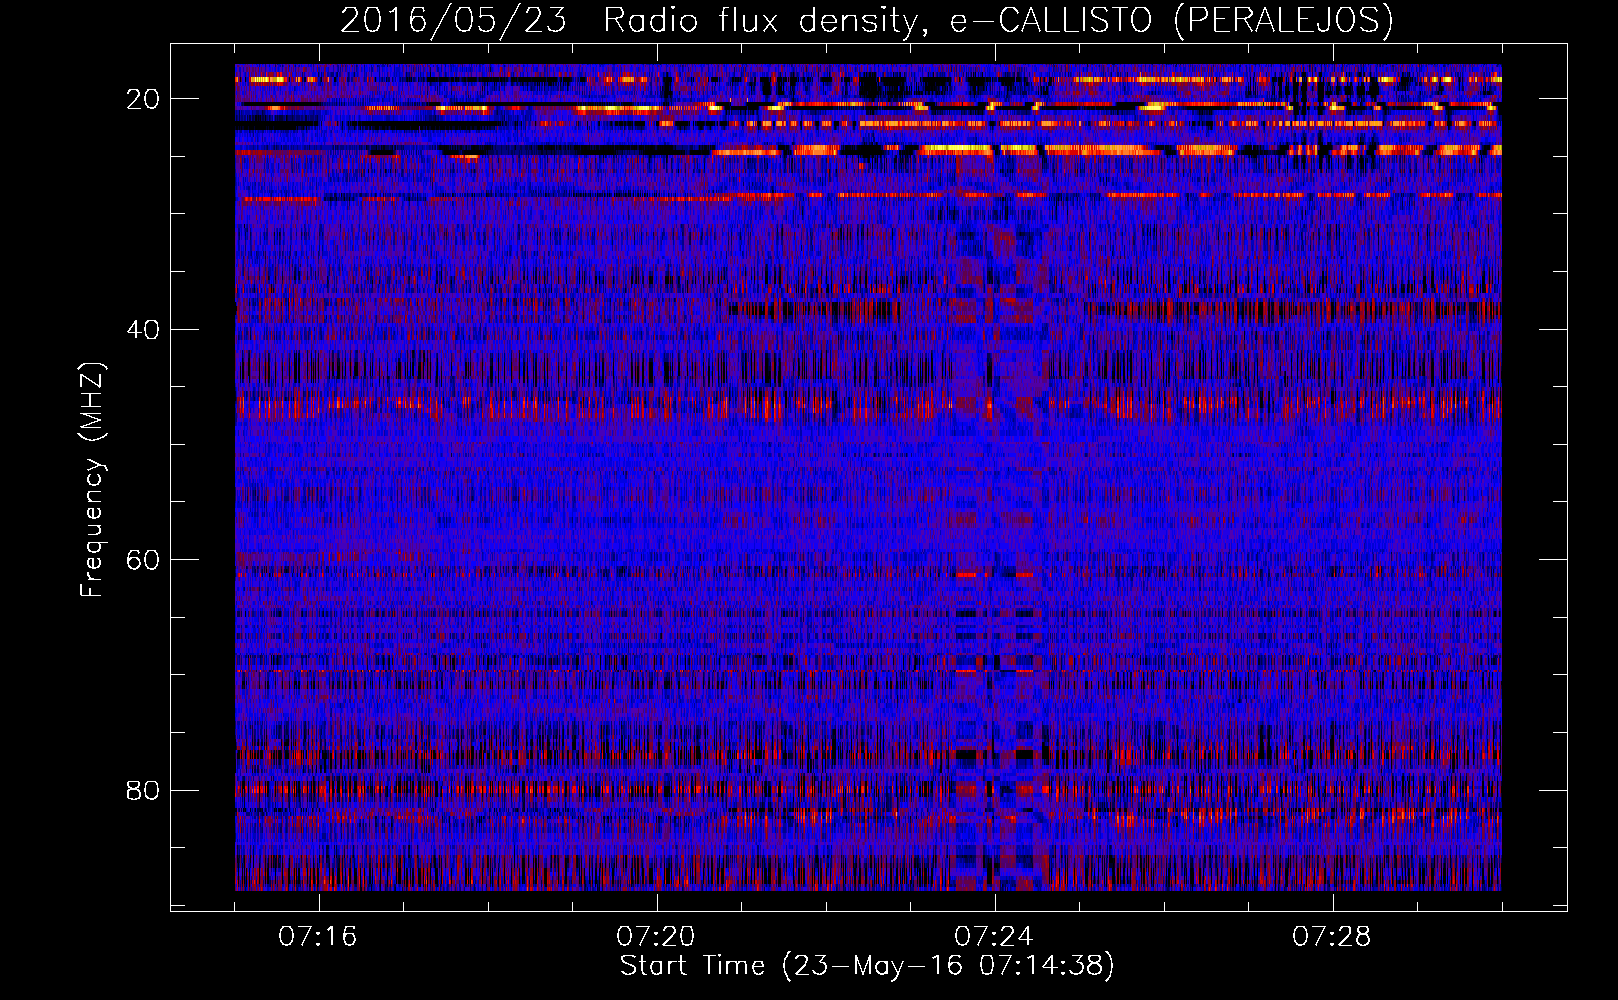Click the 07:20 time tick label
Image resolution: width=1618 pixels, height=1000 pixels.
point(656,937)
